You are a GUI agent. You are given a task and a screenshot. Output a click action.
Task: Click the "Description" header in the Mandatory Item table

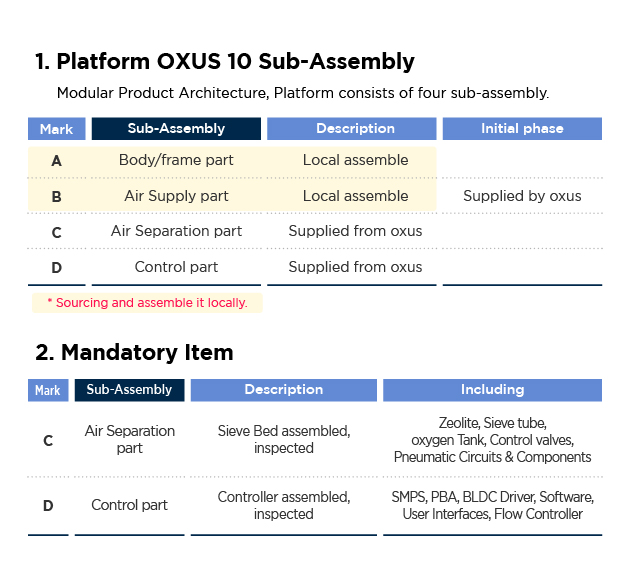(284, 390)
